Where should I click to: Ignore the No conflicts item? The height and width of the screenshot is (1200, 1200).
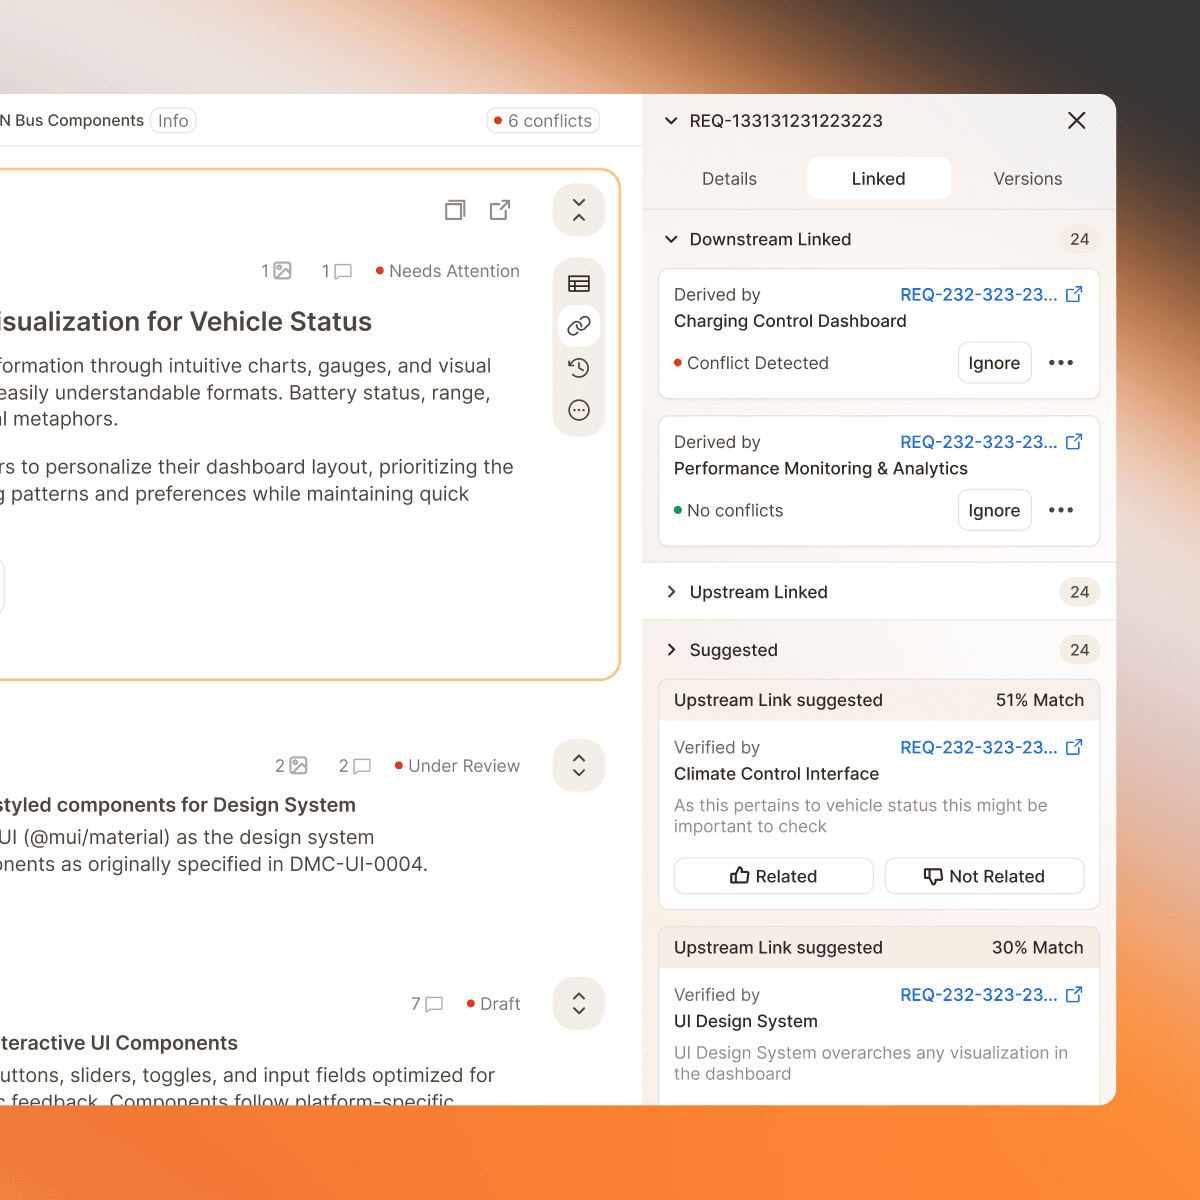[x=994, y=510]
